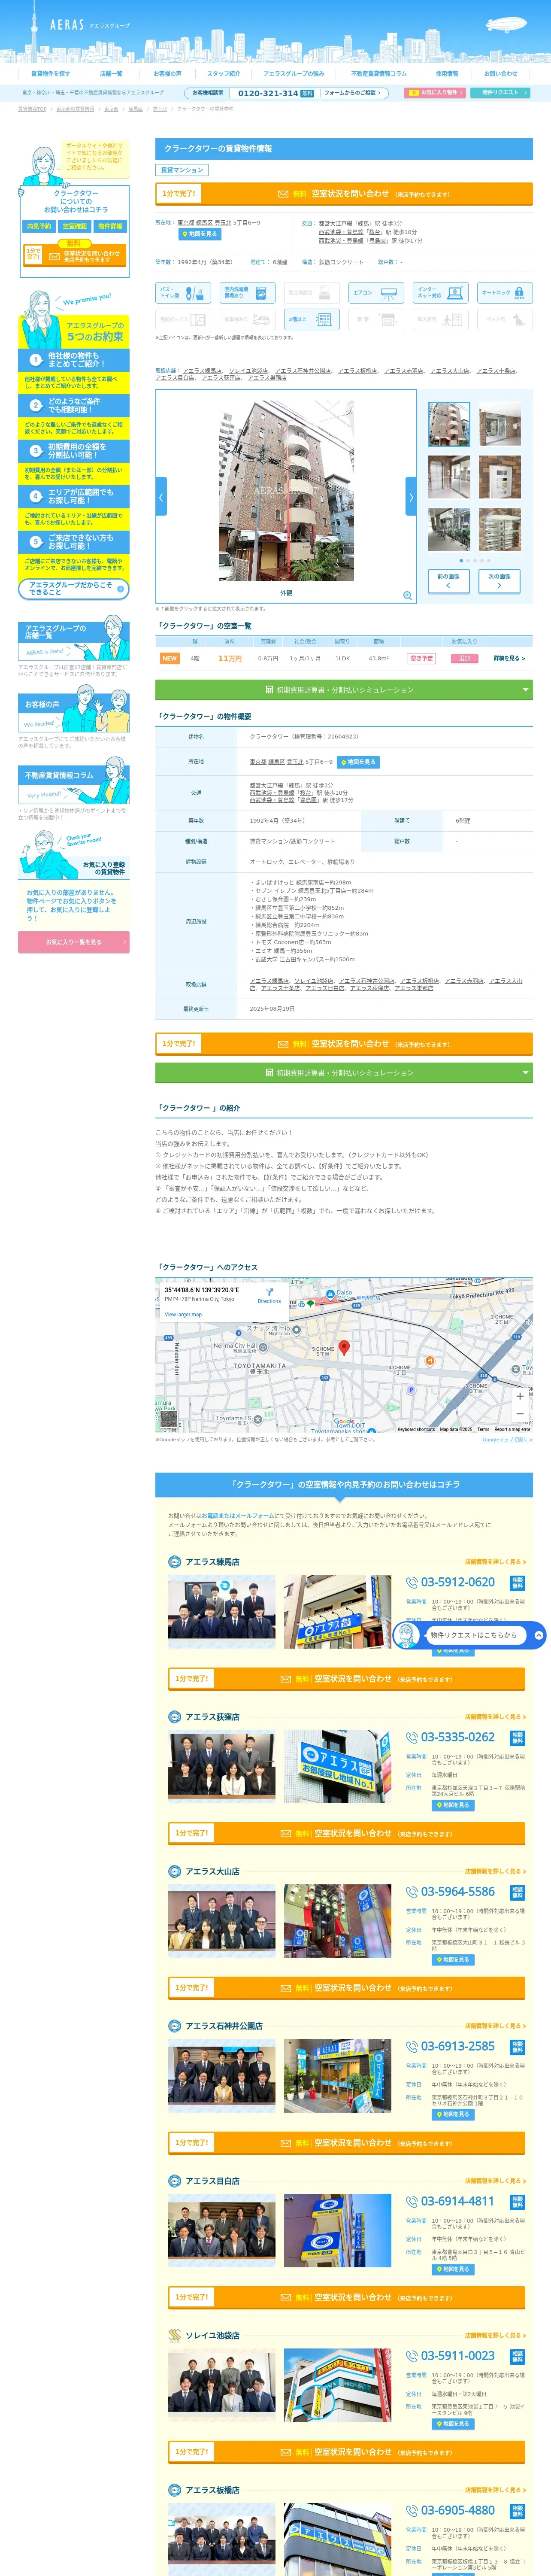The image size is (551, 2576).
Task: Open the お客様の声 navigation item
Action: [x=167, y=74]
